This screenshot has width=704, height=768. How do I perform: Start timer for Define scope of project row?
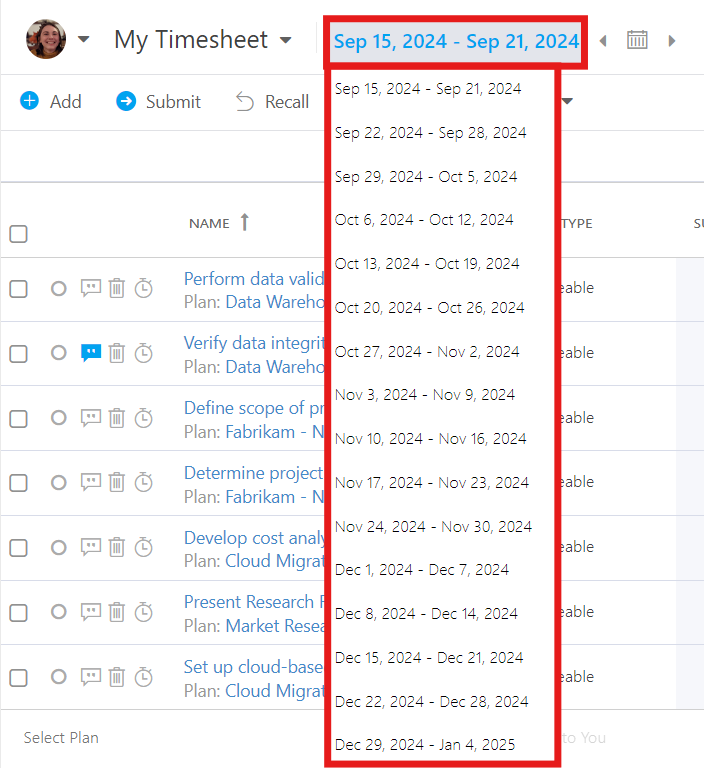point(144,418)
